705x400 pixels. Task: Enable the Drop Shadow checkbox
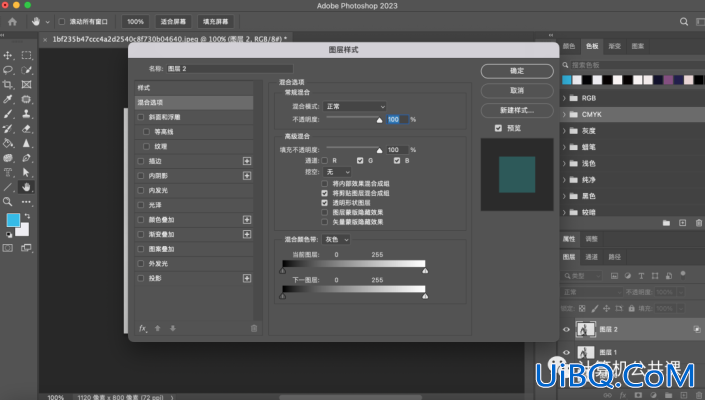141,278
